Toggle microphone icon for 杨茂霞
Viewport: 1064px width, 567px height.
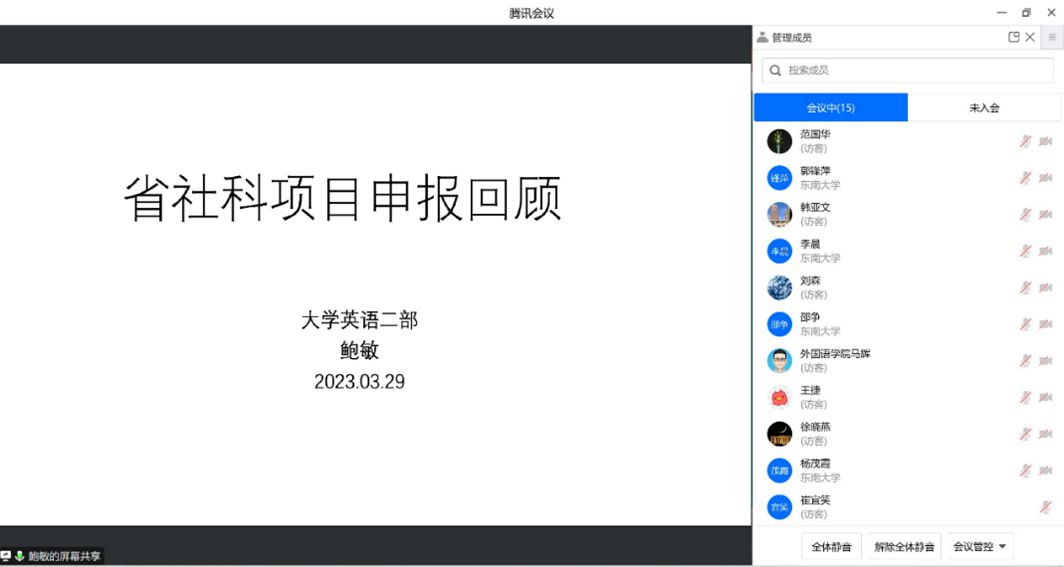point(1025,471)
